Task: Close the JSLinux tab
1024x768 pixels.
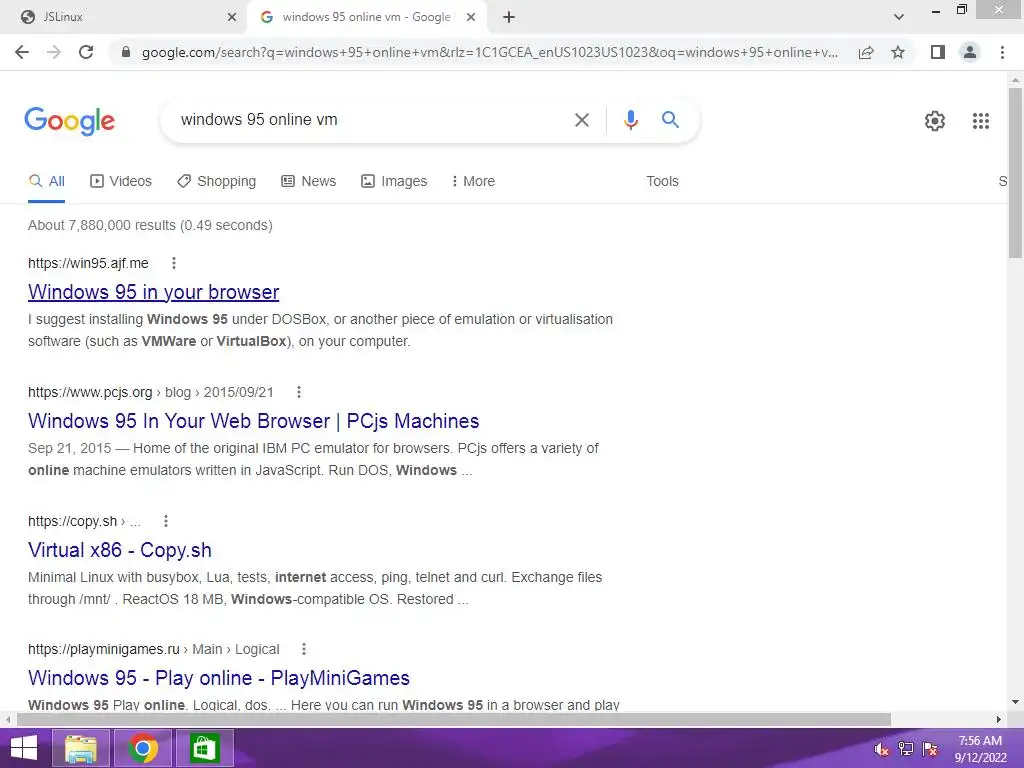Action: pos(232,17)
